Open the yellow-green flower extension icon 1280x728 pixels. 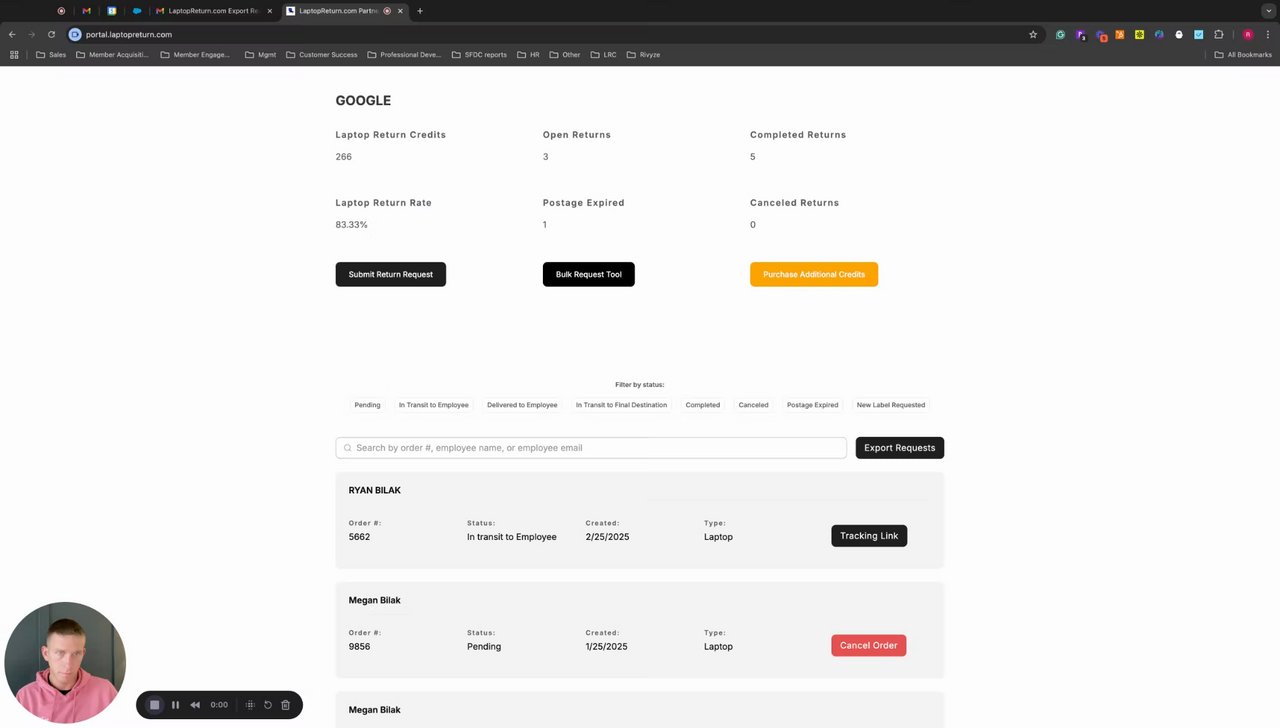[x=1139, y=34]
